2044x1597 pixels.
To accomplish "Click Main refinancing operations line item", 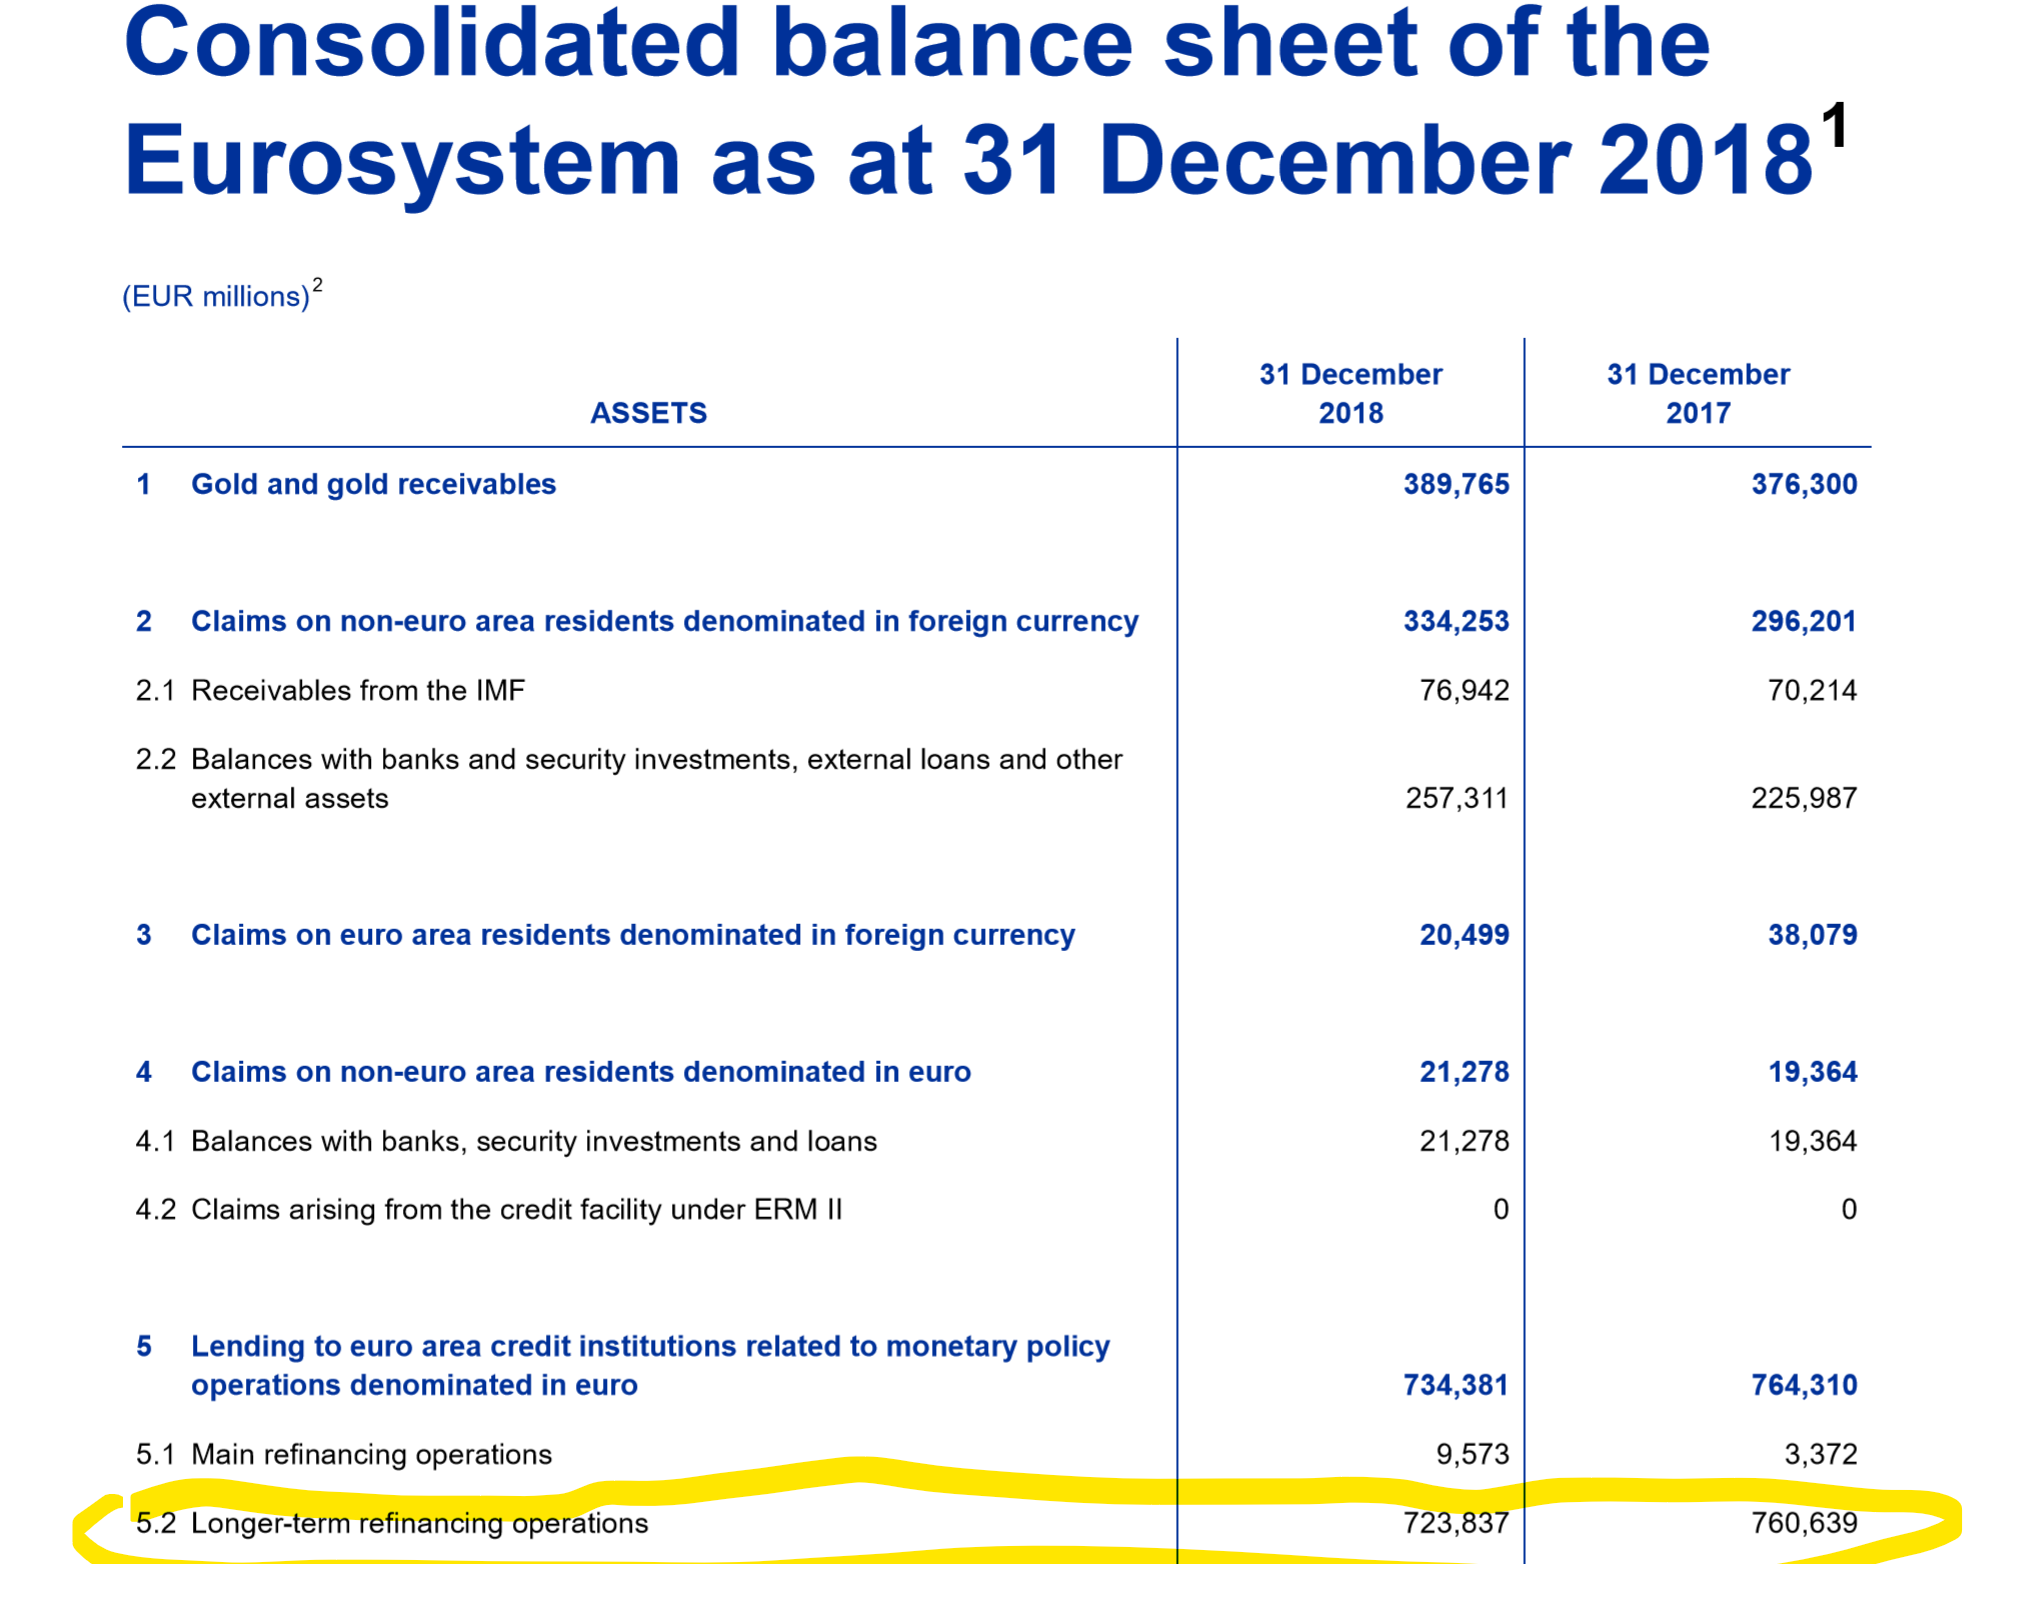I will point(371,1455).
